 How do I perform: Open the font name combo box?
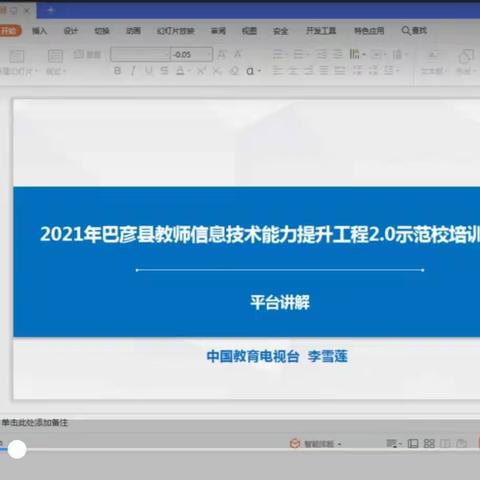coord(140,54)
